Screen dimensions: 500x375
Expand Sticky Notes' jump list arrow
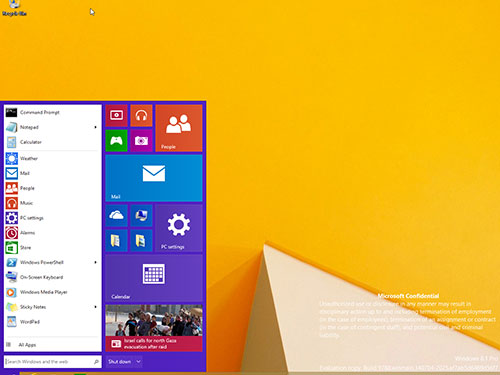95,307
